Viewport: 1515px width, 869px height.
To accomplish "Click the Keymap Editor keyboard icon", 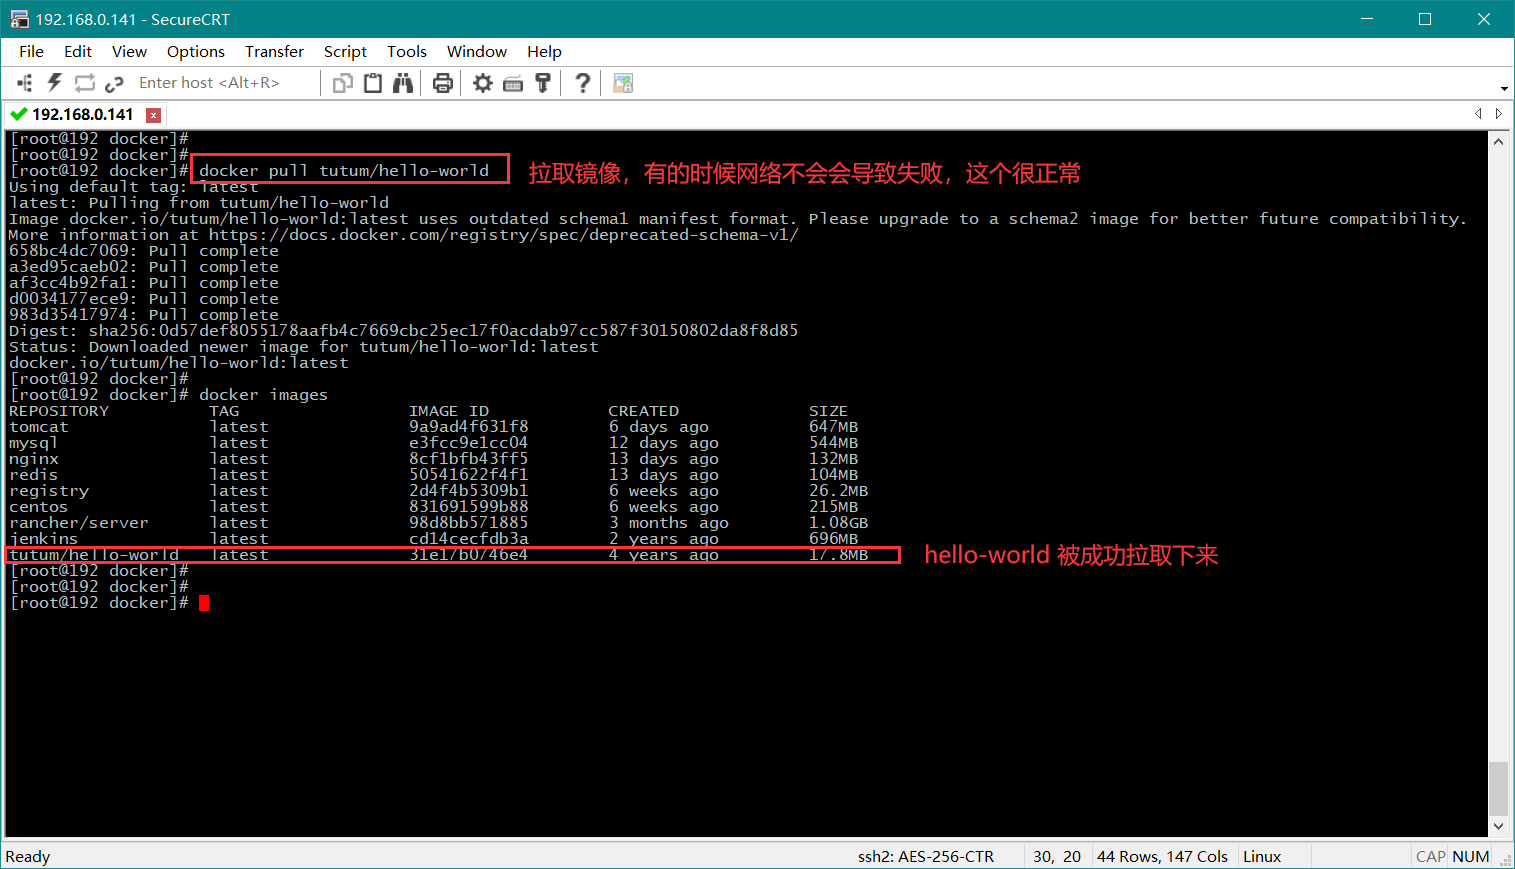I will pos(513,83).
